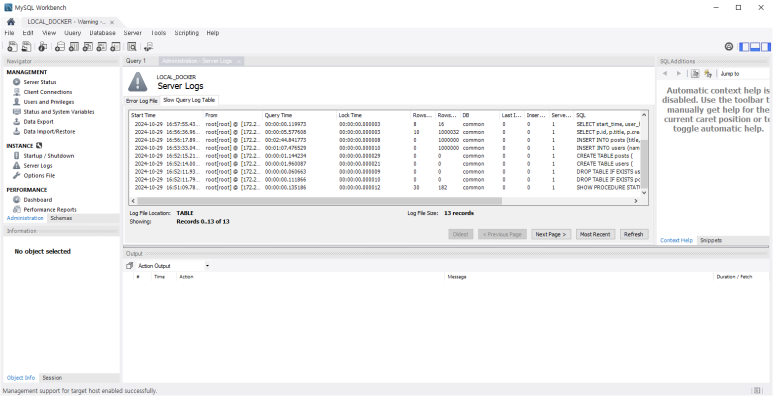This screenshot has height=396, width=773.
Task: Open the Server menu
Action: (133, 33)
